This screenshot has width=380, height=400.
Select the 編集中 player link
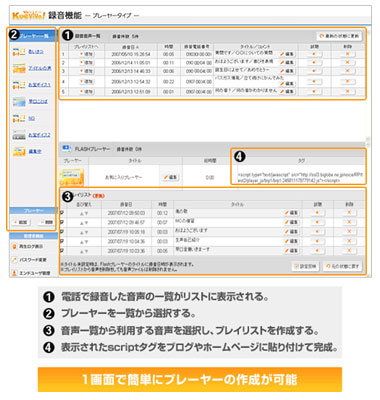[x=35, y=151]
